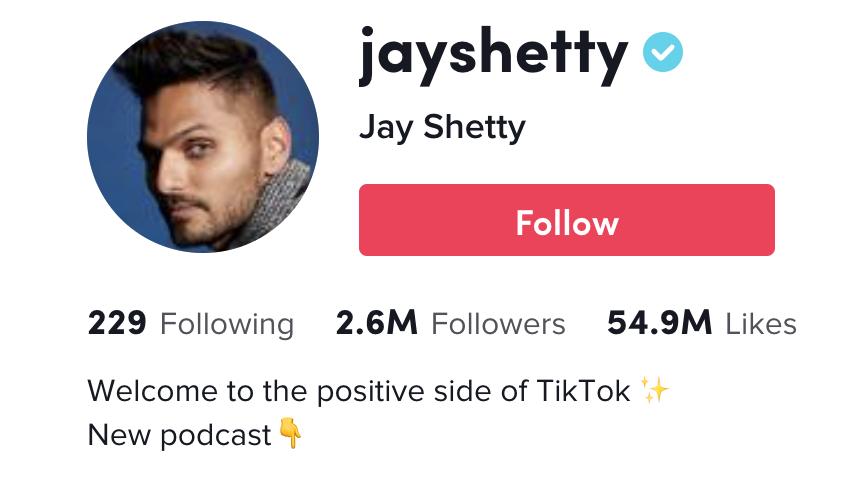Image resolution: width=866 pixels, height=478 pixels.
Task: Click the 2.6M followers count number
Action: pos(376,323)
